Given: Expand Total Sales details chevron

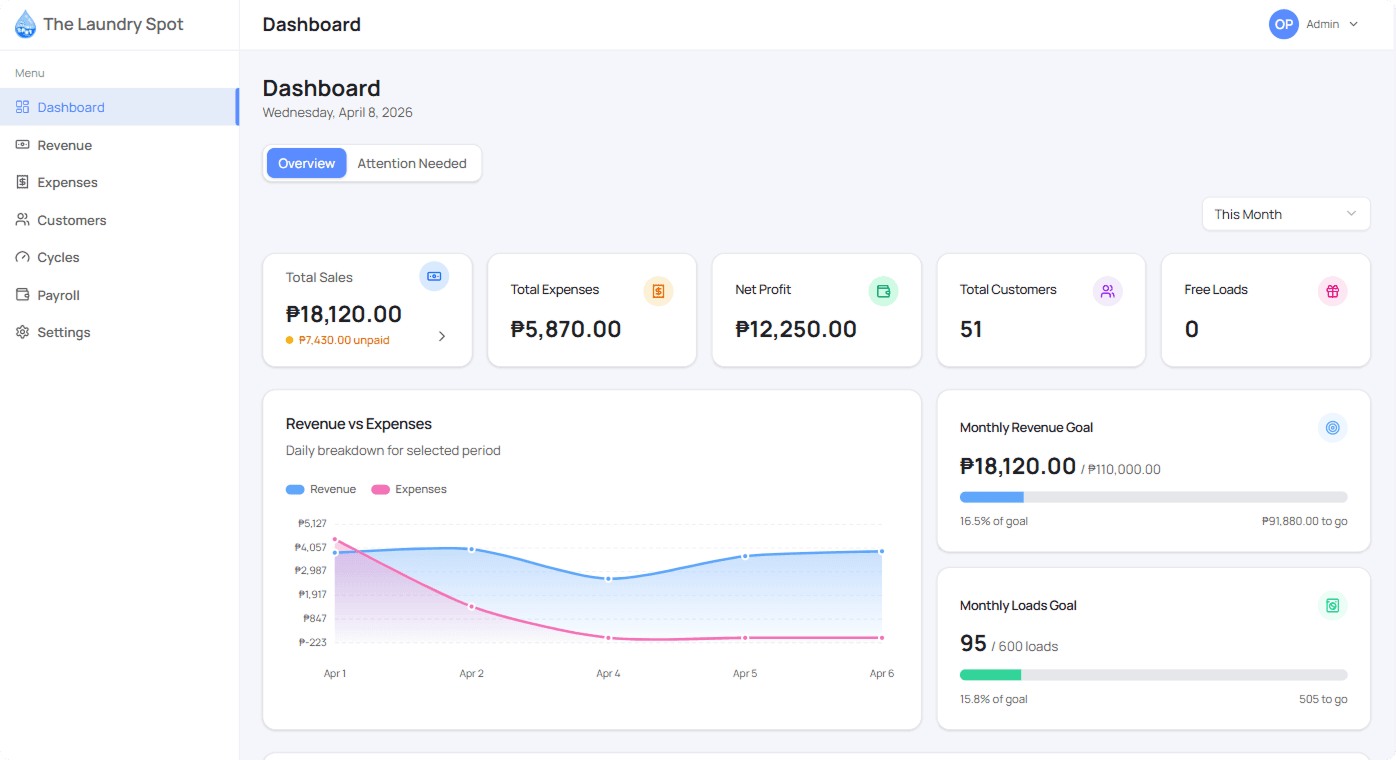Looking at the screenshot, I should [x=442, y=337].
